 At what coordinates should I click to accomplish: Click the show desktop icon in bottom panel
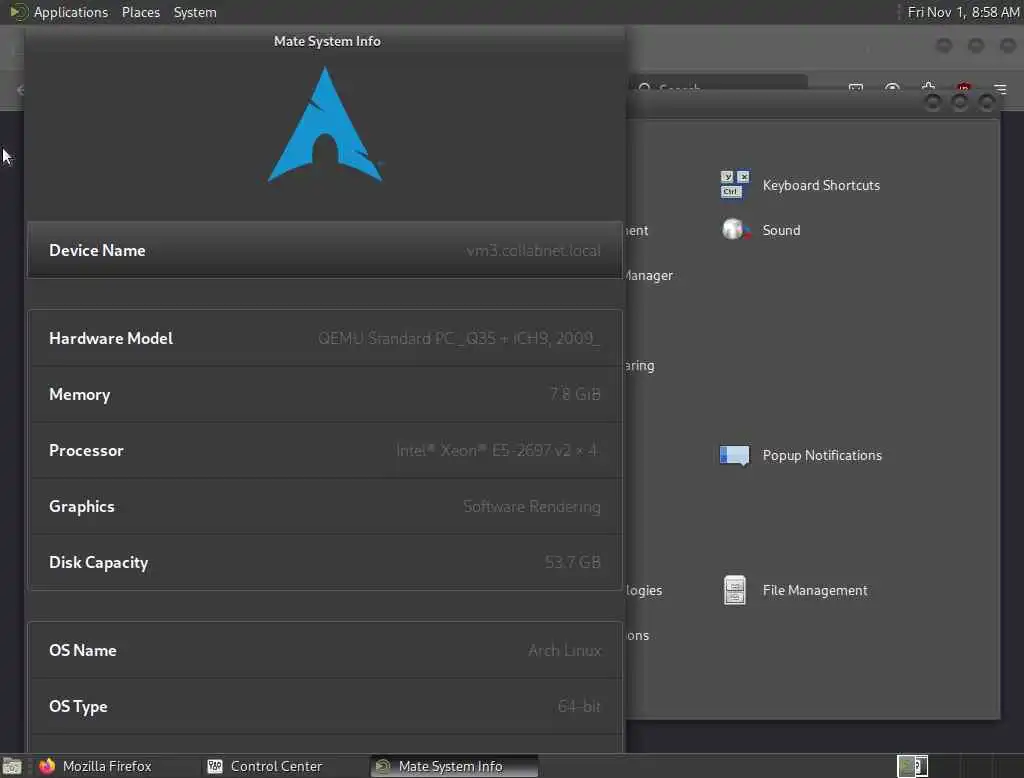[x=12, y=766]
